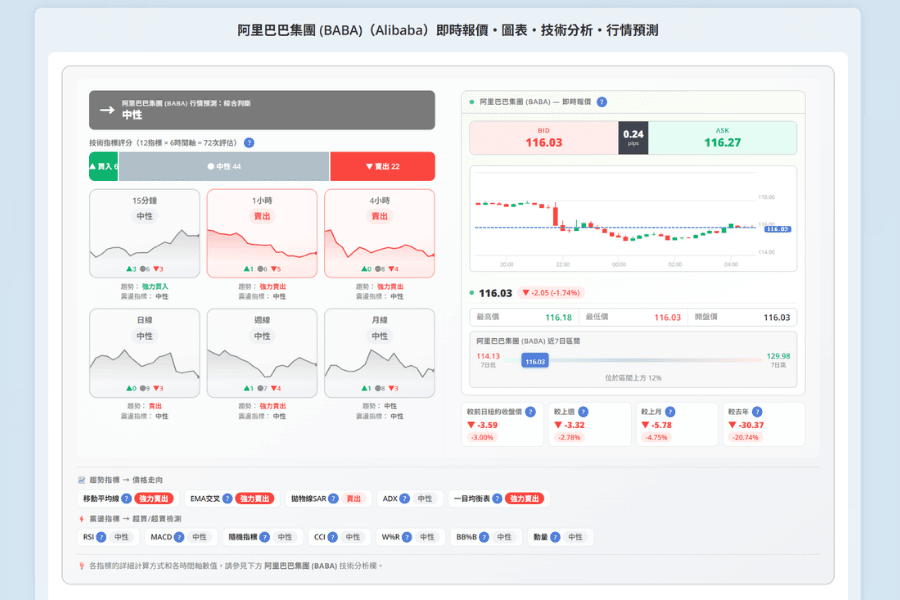Click help icon beside ADX

coord(405,498)
